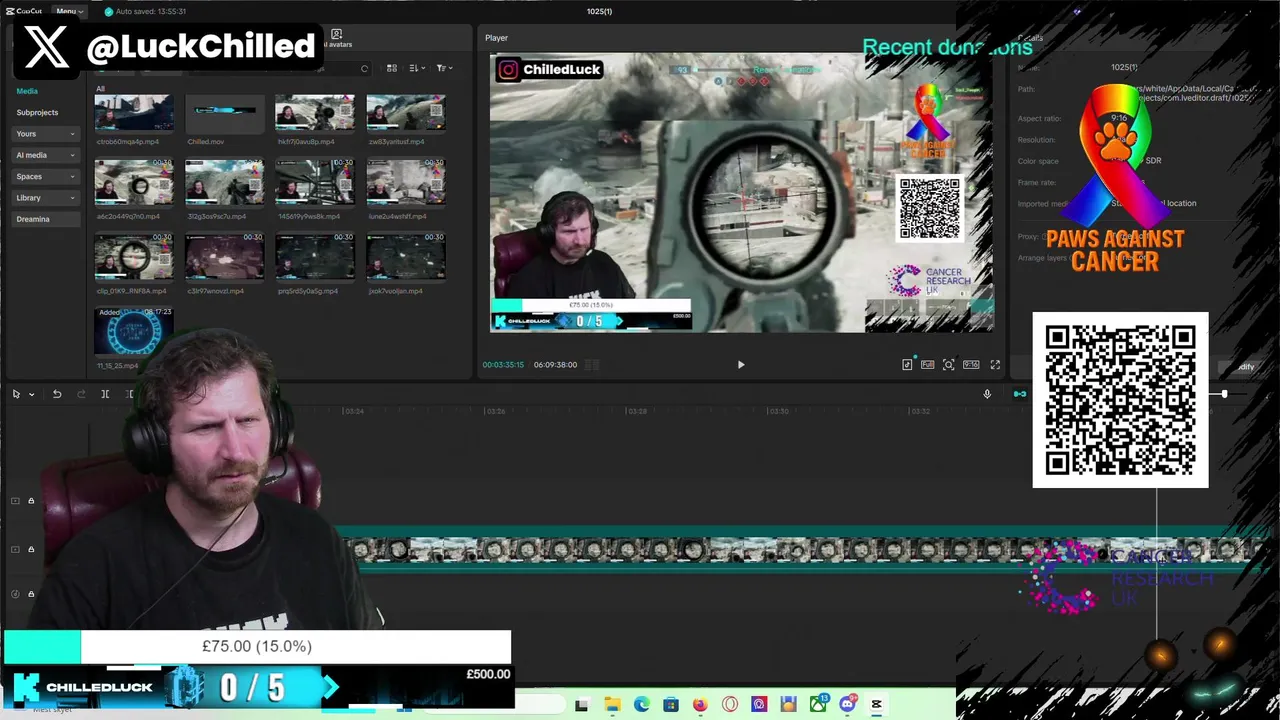Adjust the timeline zoom slider handle

[x=1224, y=394]
